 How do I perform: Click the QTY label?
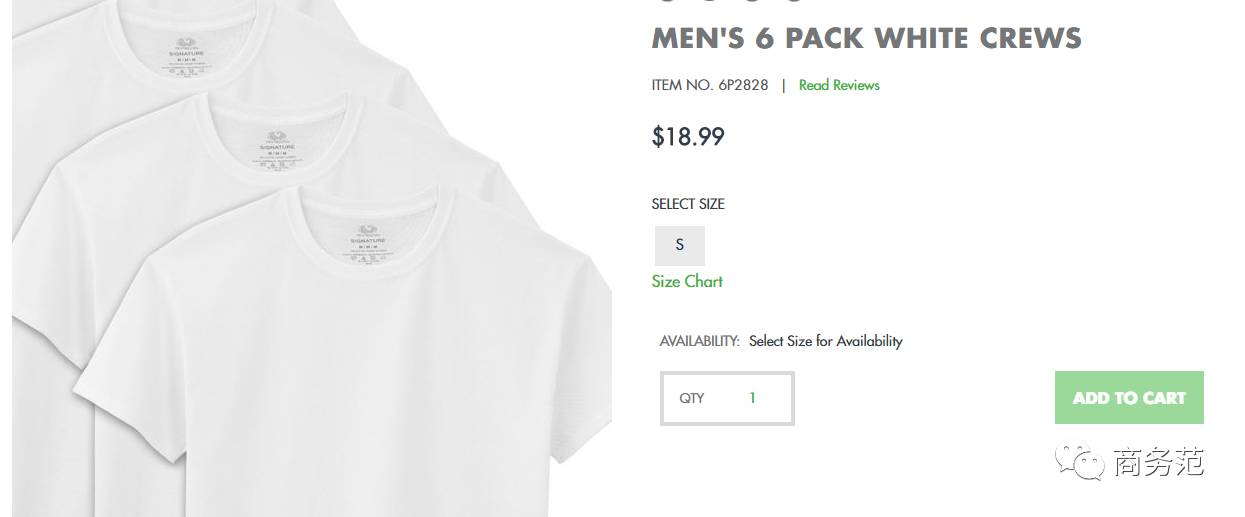(692, 398)
